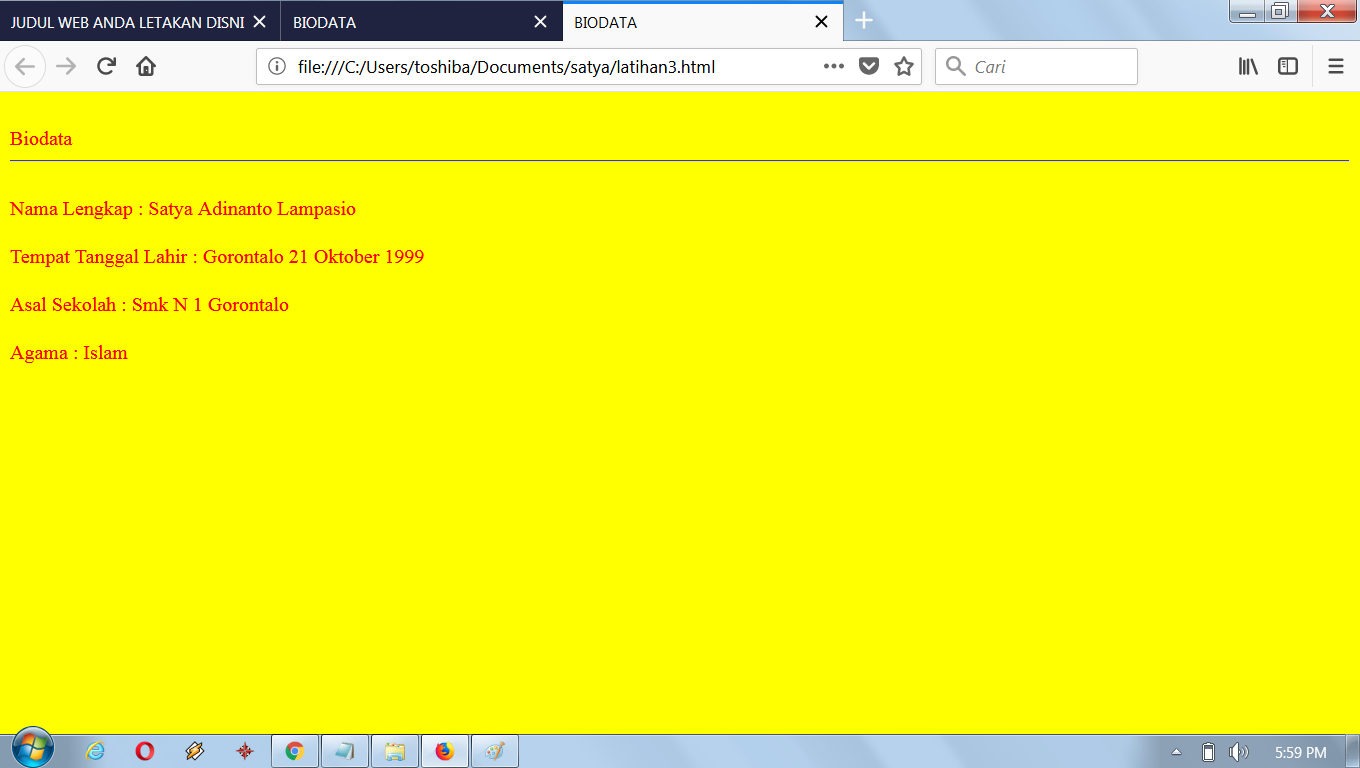
Task: Click the "Asal Sekolah : Smk N 1 Gorontalo" line
Action: (149, 305)
